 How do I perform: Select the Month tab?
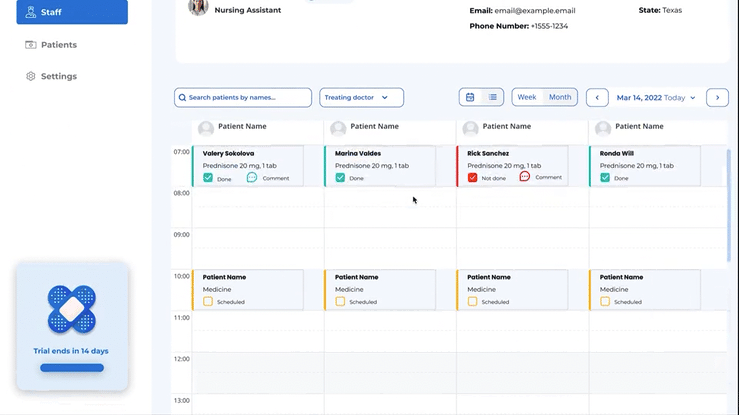pos(560,97)
